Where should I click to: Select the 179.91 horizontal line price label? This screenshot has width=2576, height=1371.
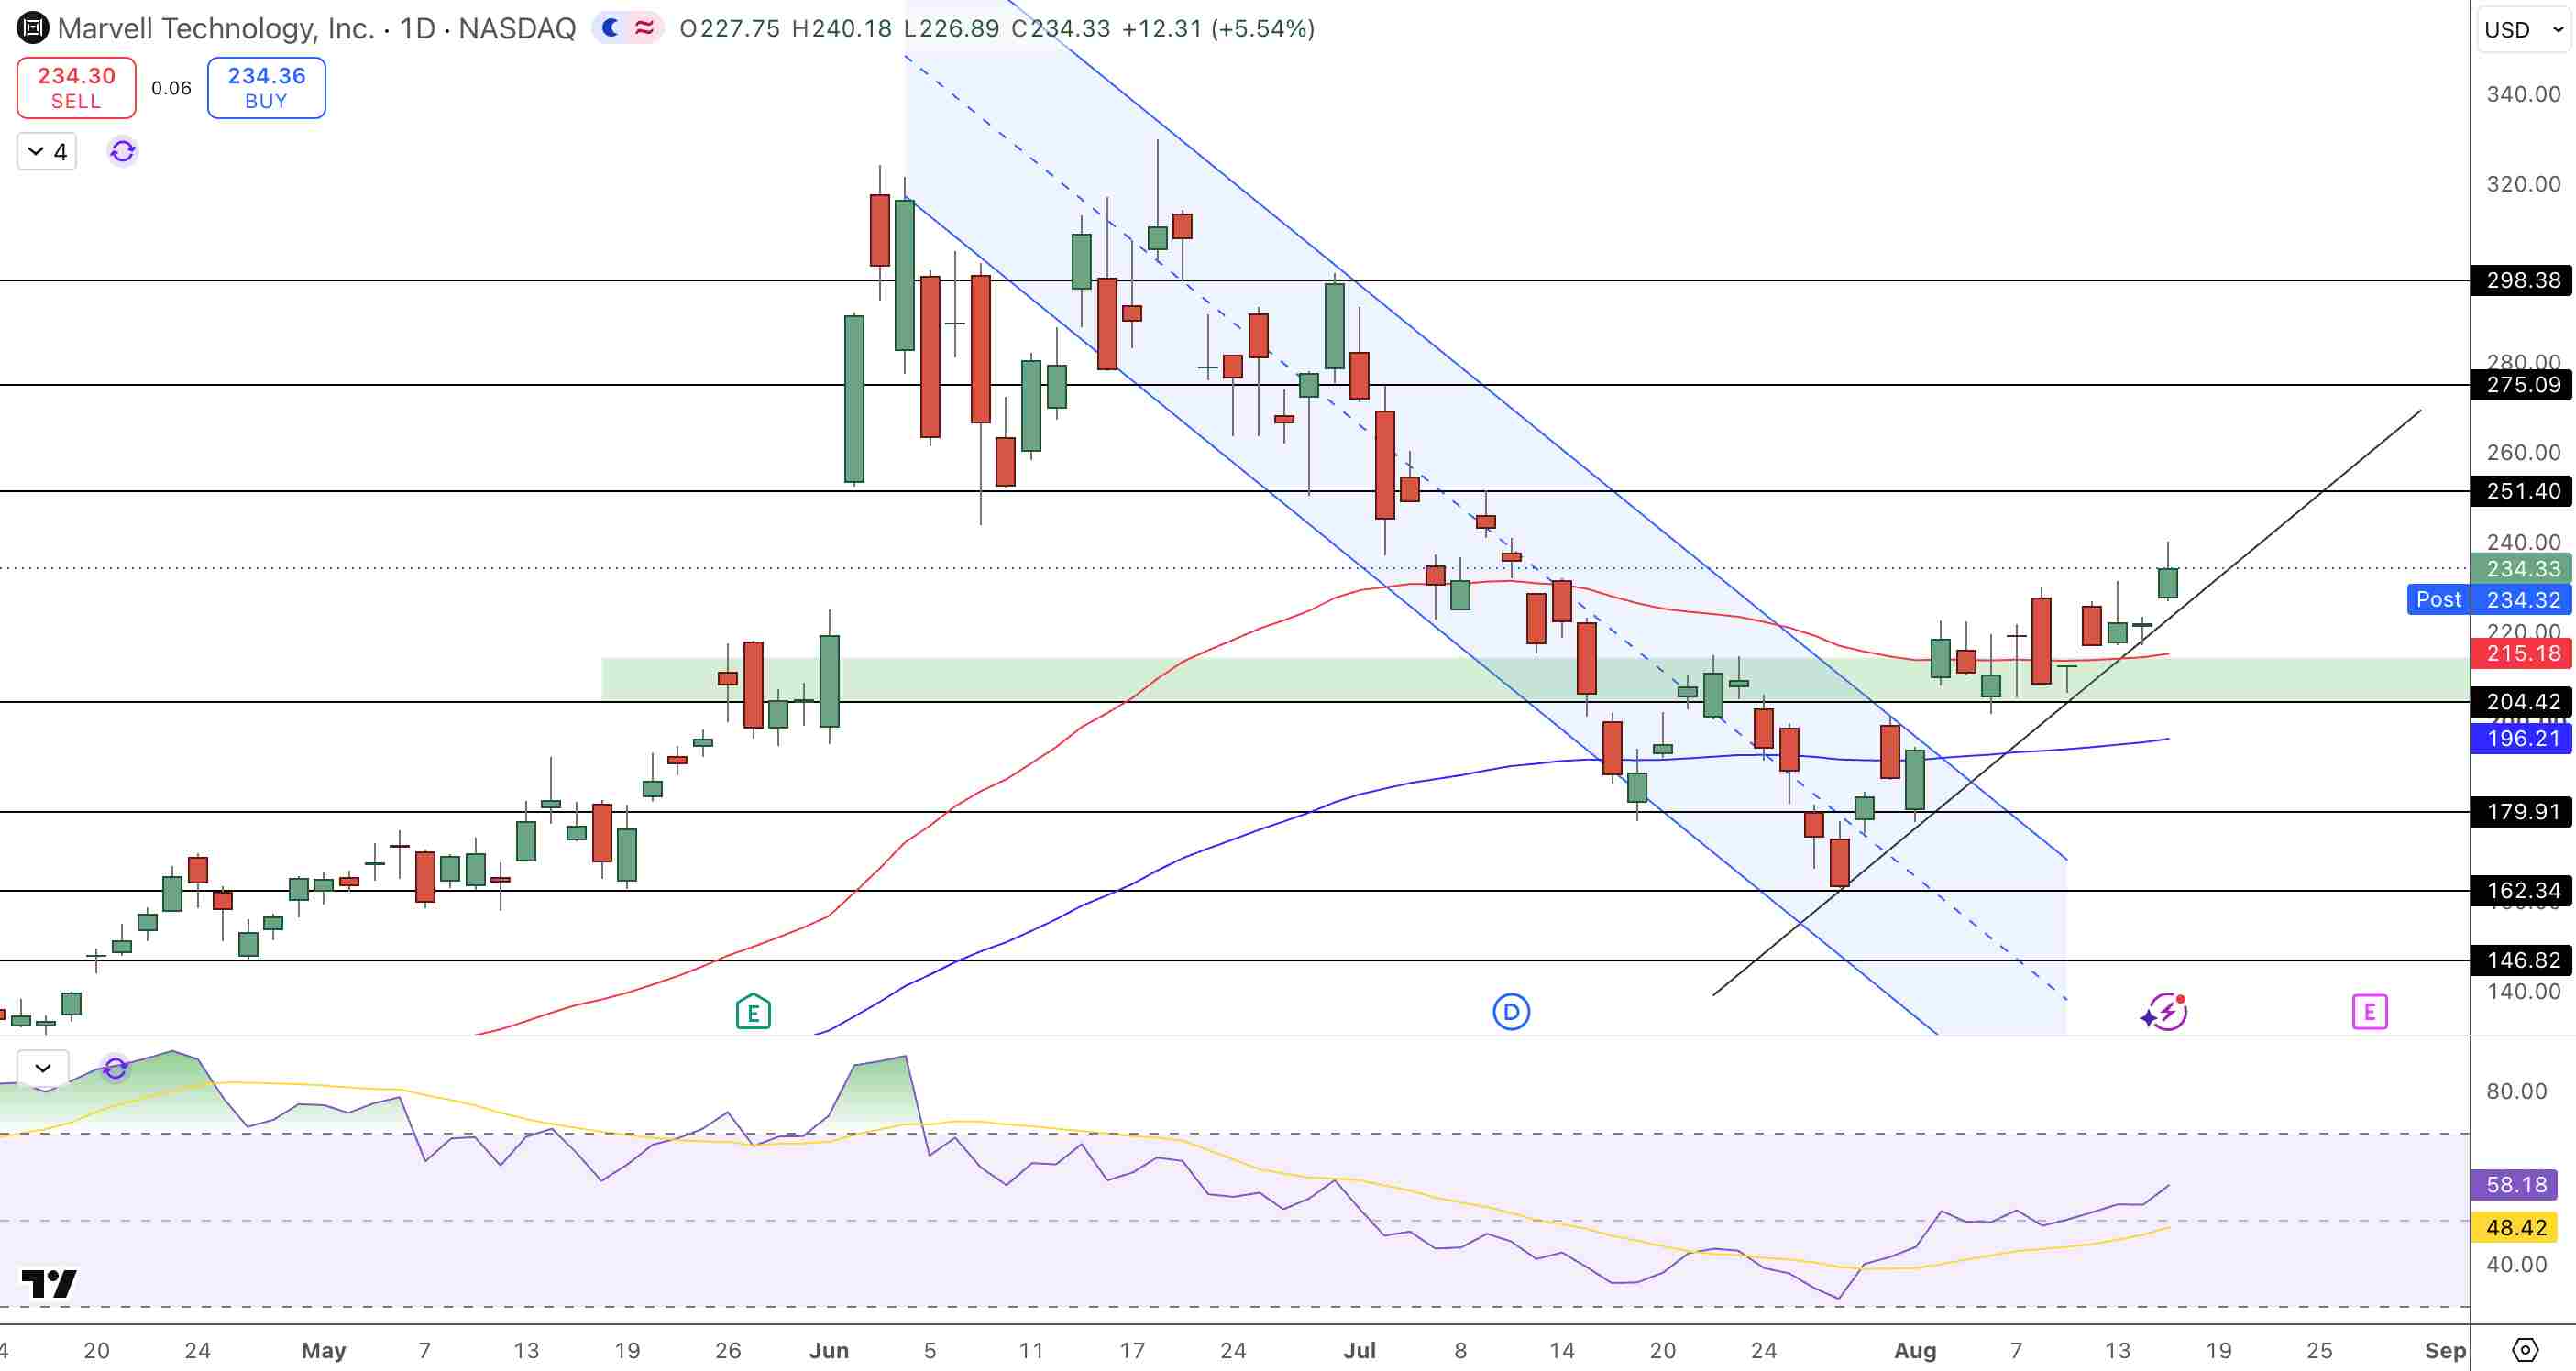pyautogui.click(x=2522, y=812)
